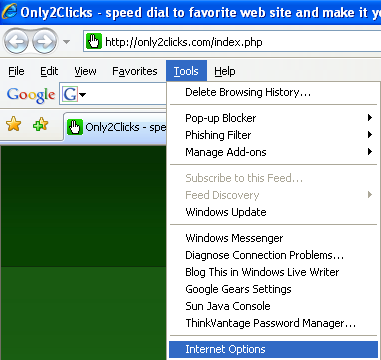Click the Google toolbar logo
The width and height of the screenshot is (381, 360).
pyautogui.click(x=31, y=94)
